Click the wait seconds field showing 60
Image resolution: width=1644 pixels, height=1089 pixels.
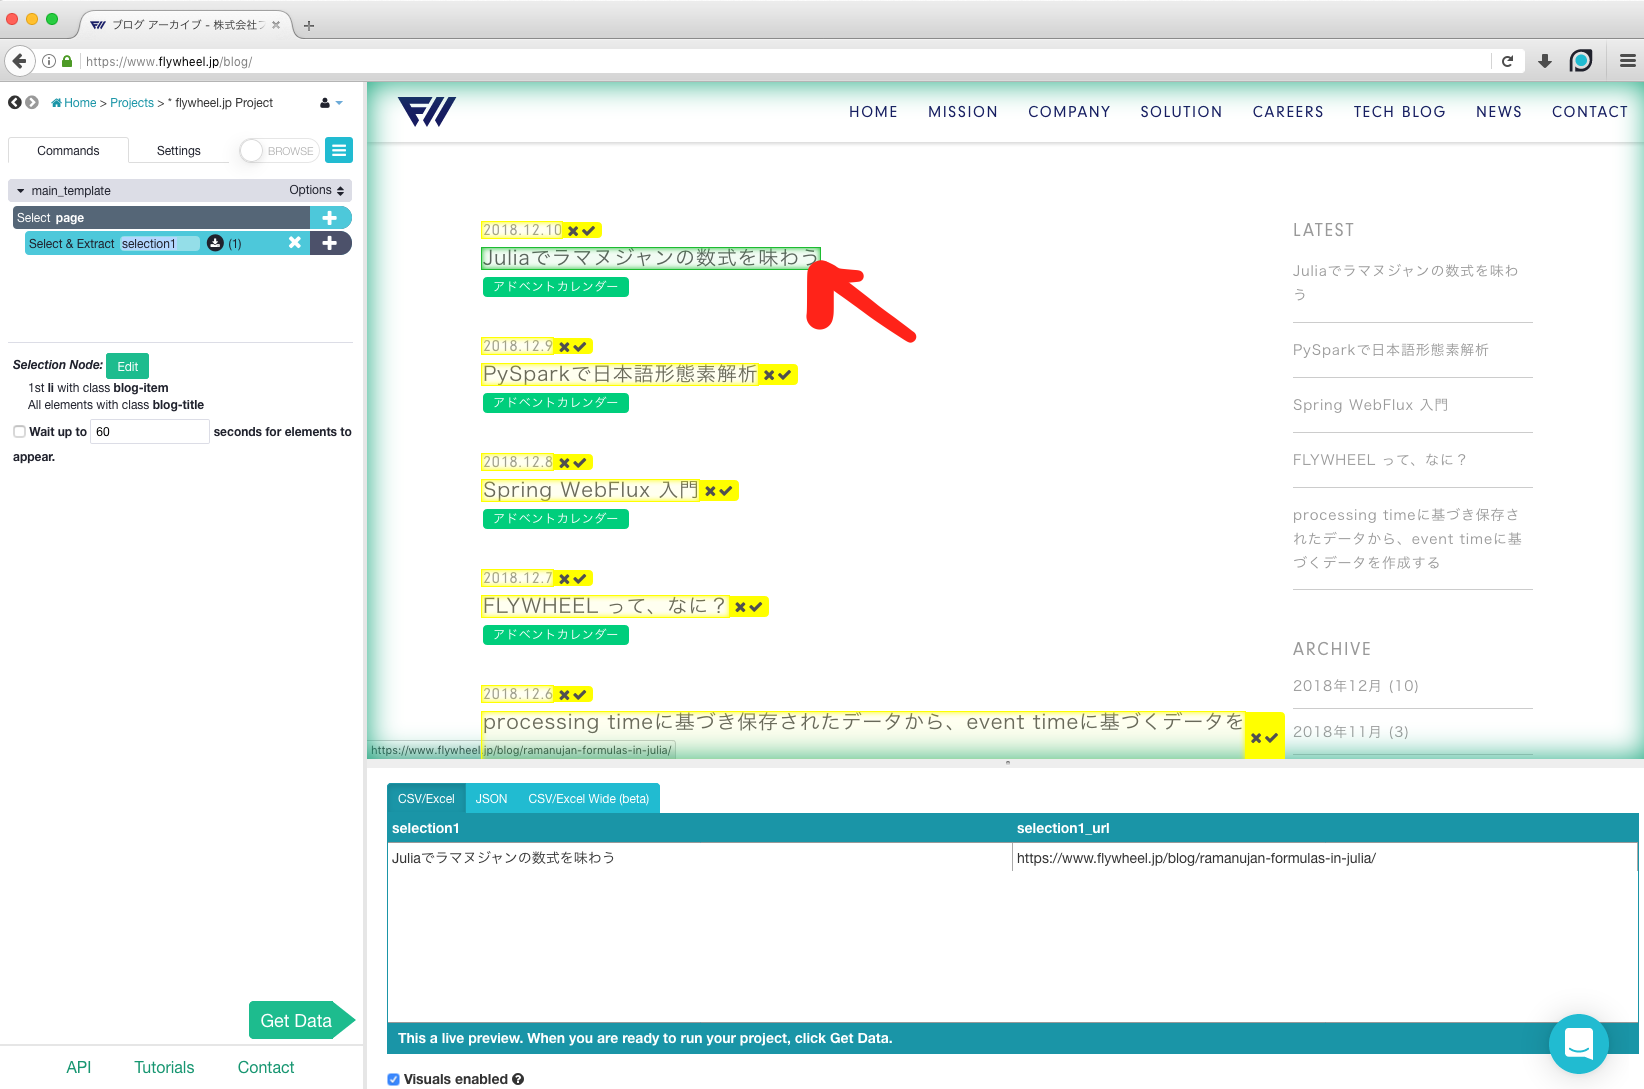pyautogui.click(x=150, y=431)
